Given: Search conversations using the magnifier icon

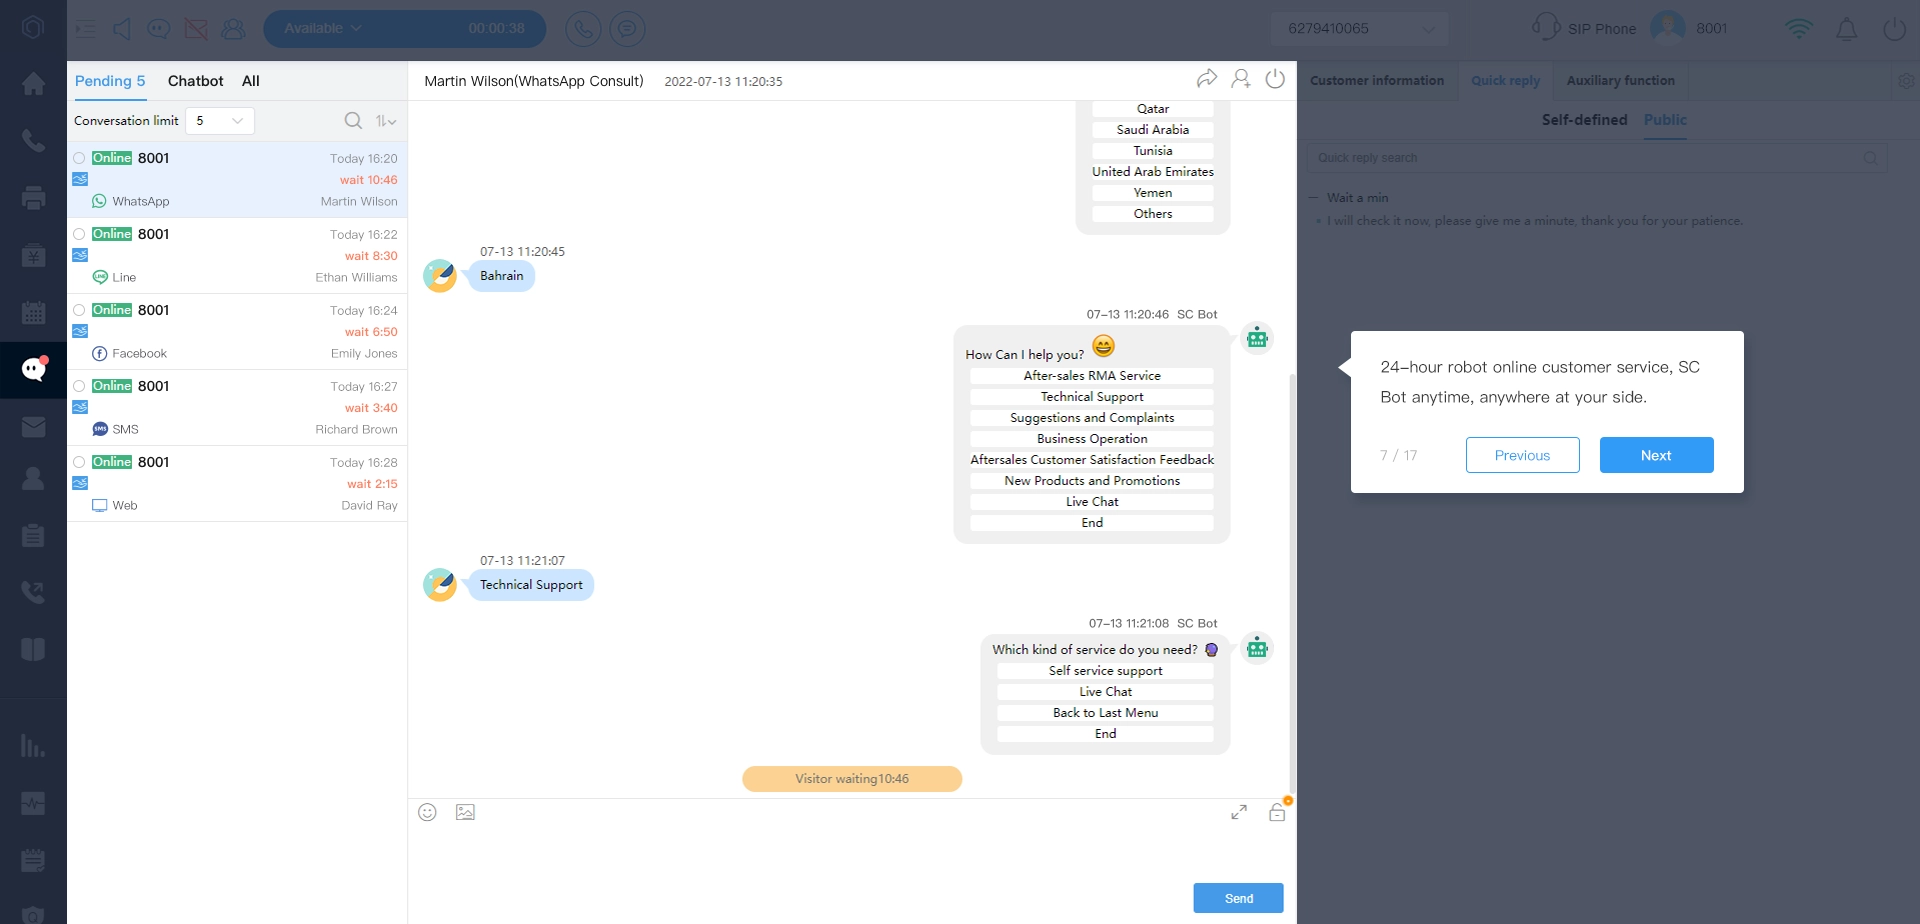Looking at the screenshot, I should click(x=353, y=121).
